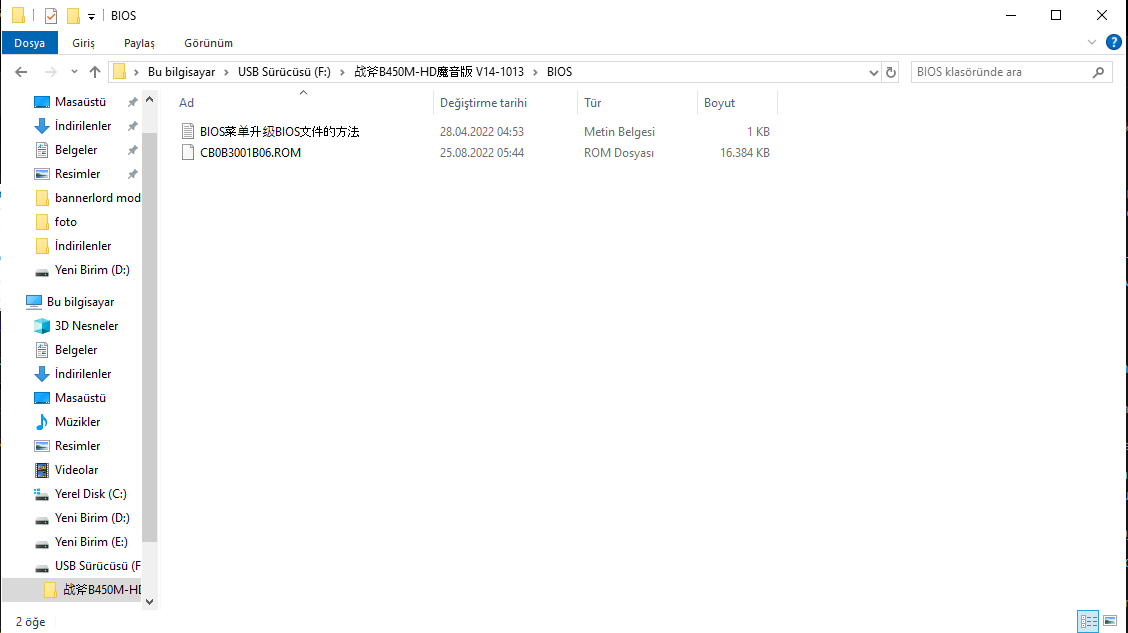Click the text document file icon
This screenshot has width=1128, height=633.
coord(188,132)
